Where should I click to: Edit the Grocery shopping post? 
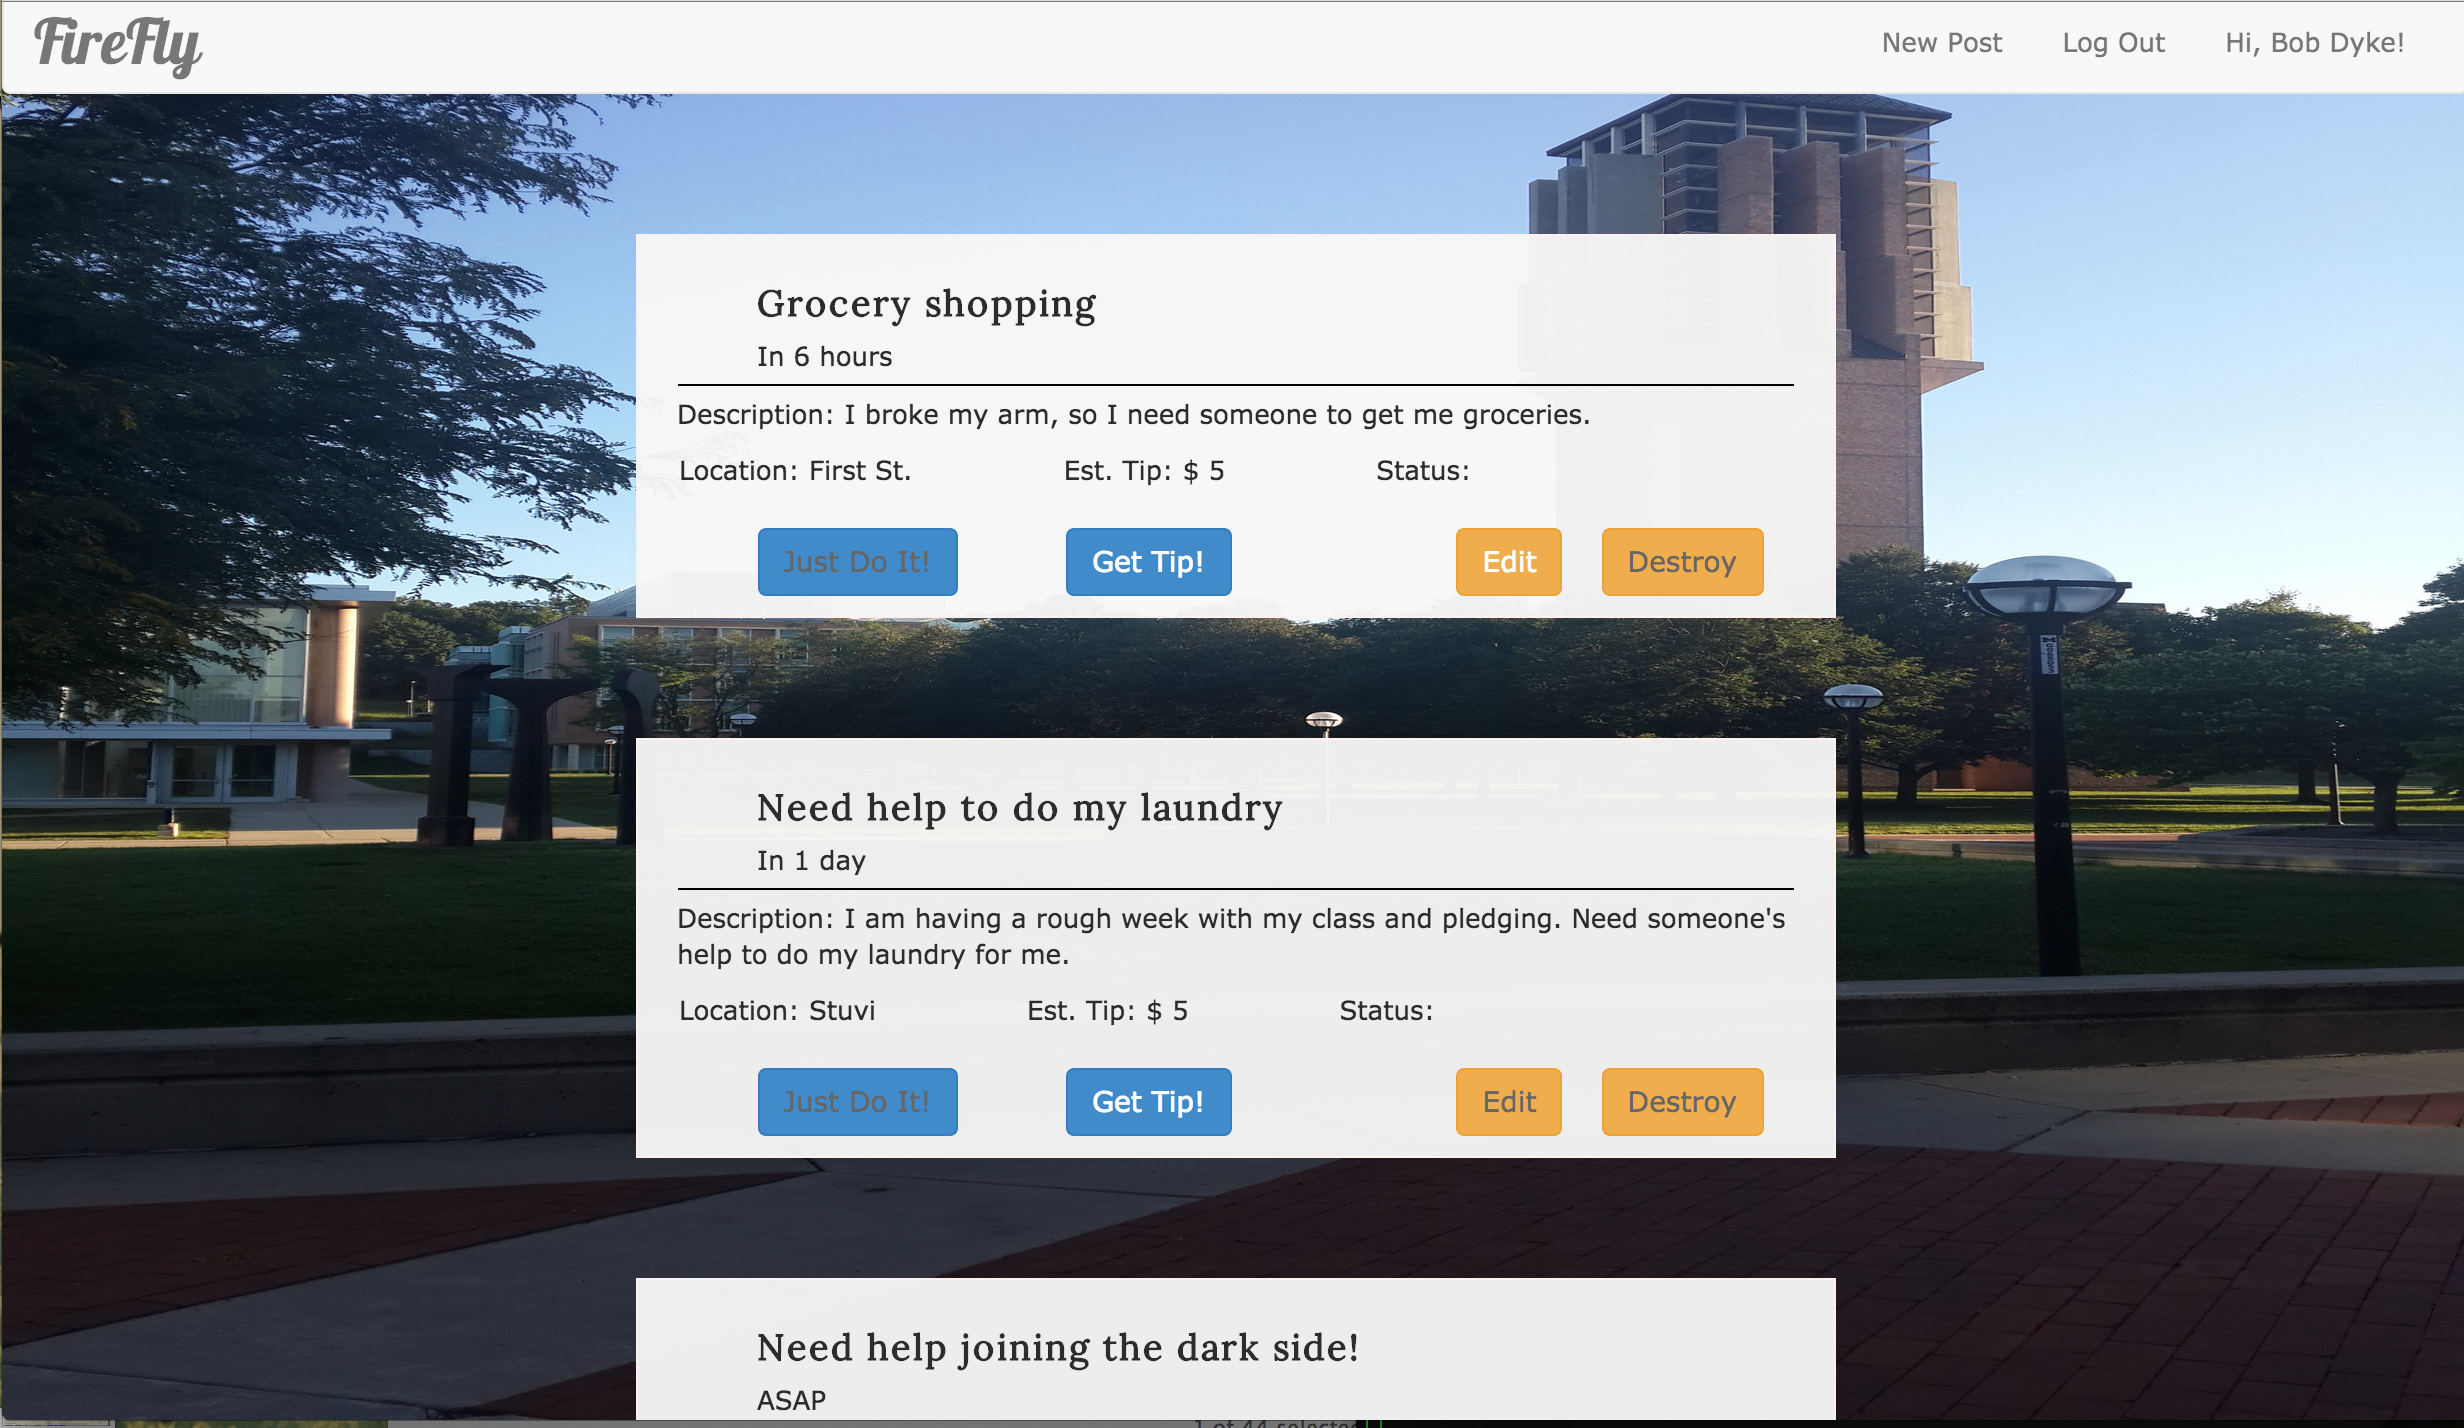click(x=1508, y=562)
